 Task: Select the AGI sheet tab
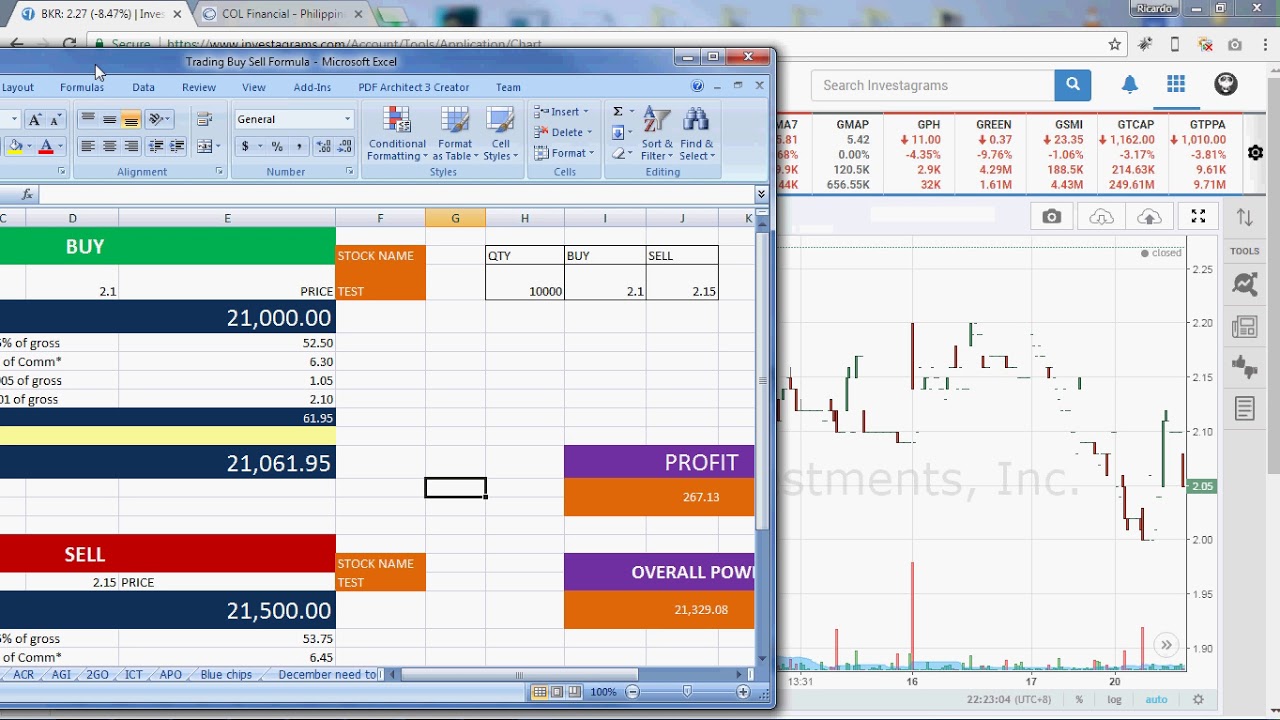coord(62,675)
